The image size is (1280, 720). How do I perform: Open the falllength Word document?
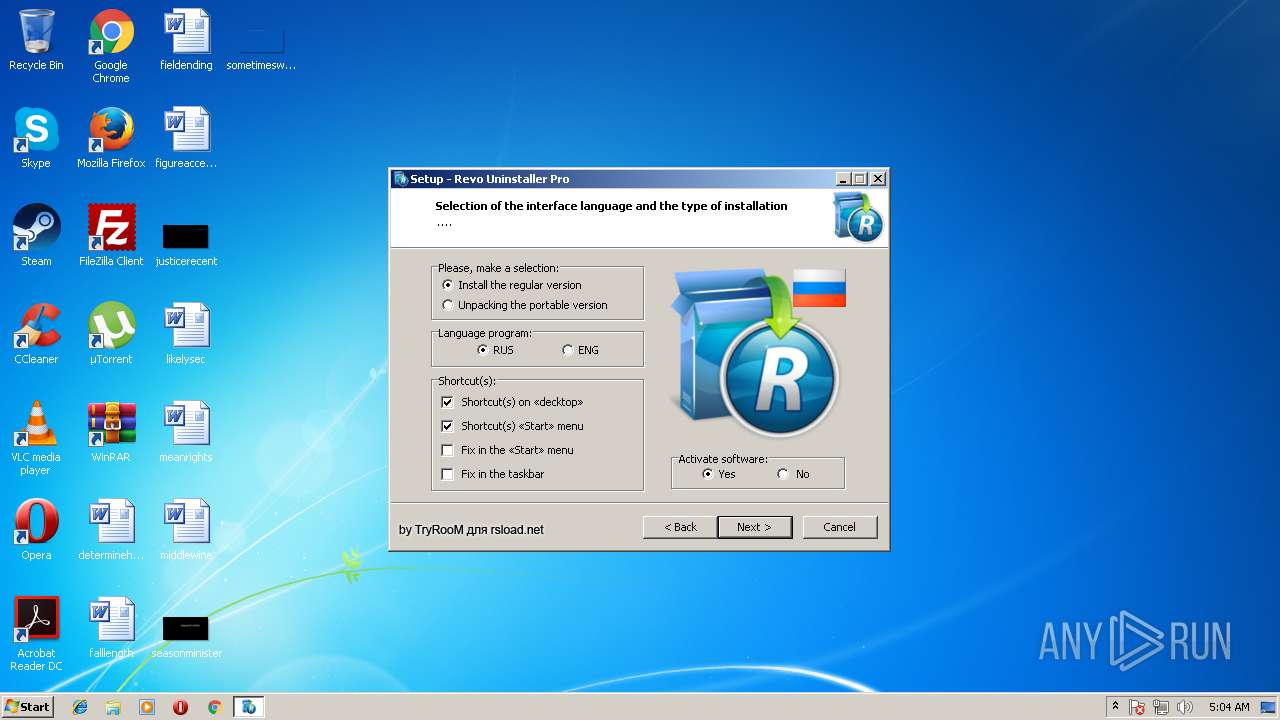click(x=111, y=628)
